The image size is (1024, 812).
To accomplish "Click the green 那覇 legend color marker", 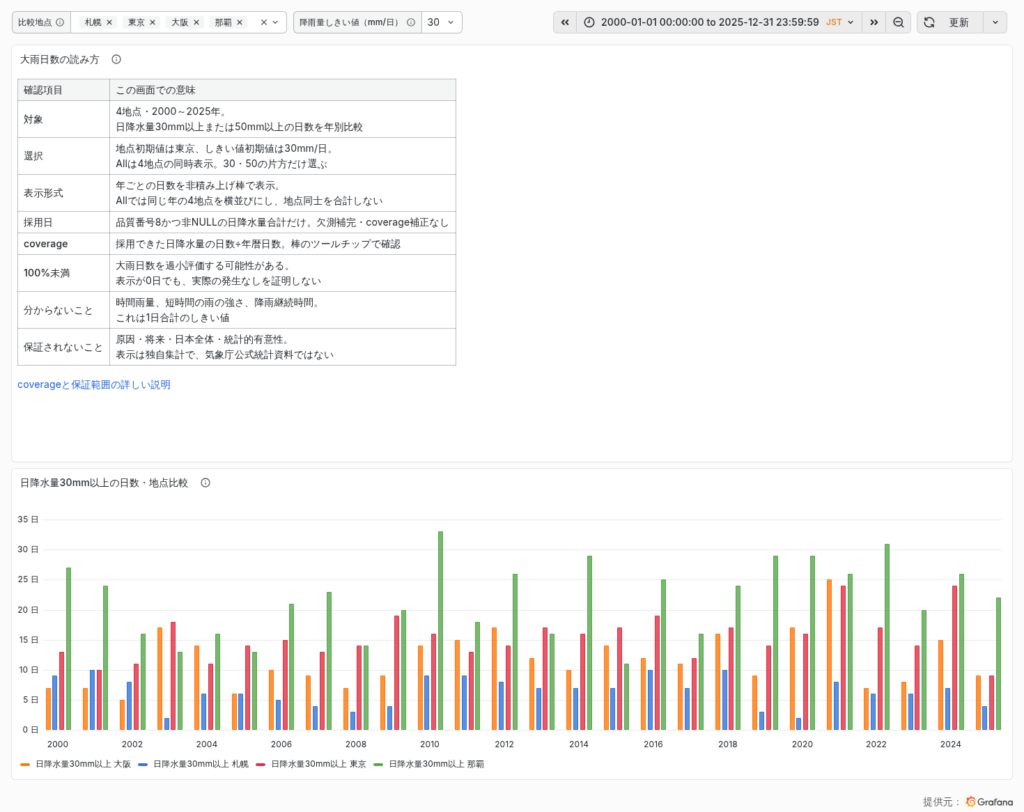I will pyautogui.click(x=378, y=764).
